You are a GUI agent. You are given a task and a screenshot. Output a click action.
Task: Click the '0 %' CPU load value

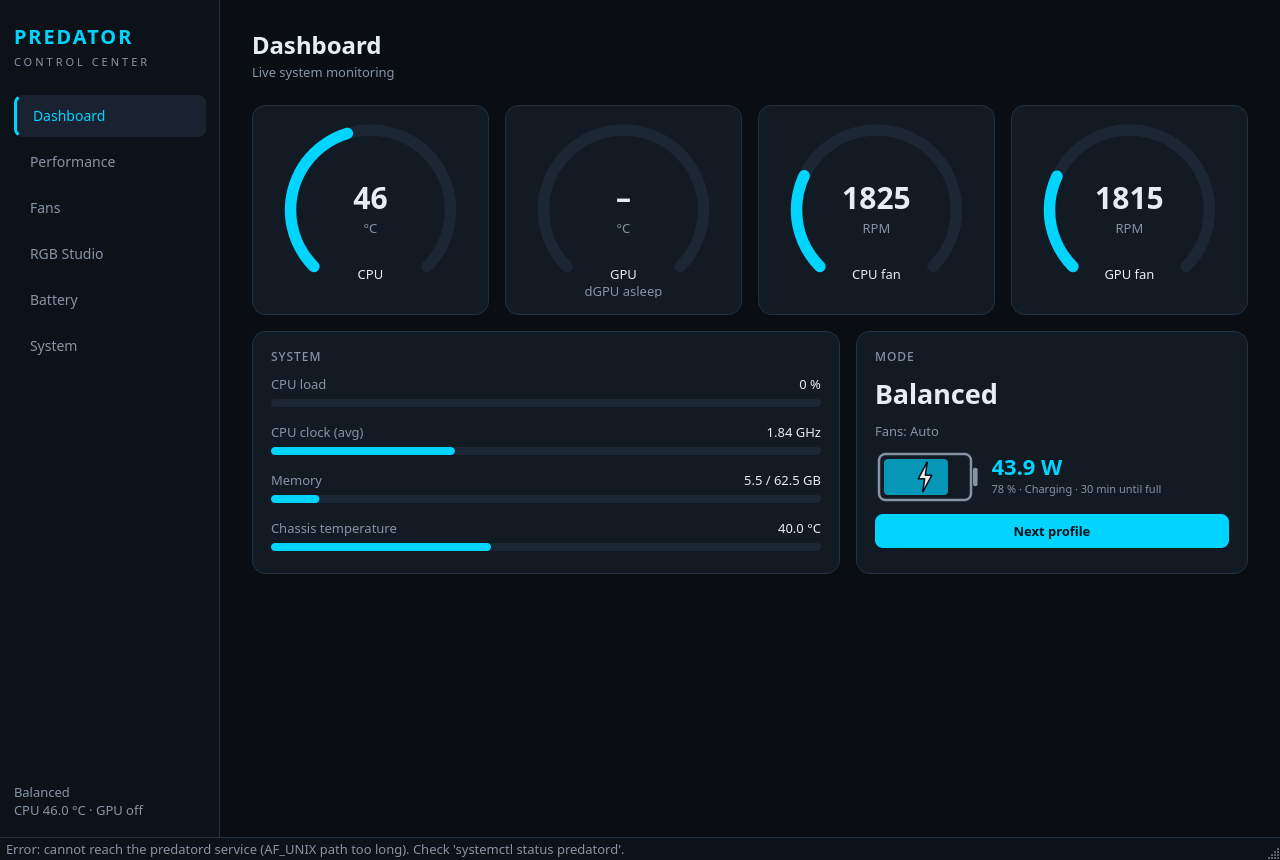[810, 385]
